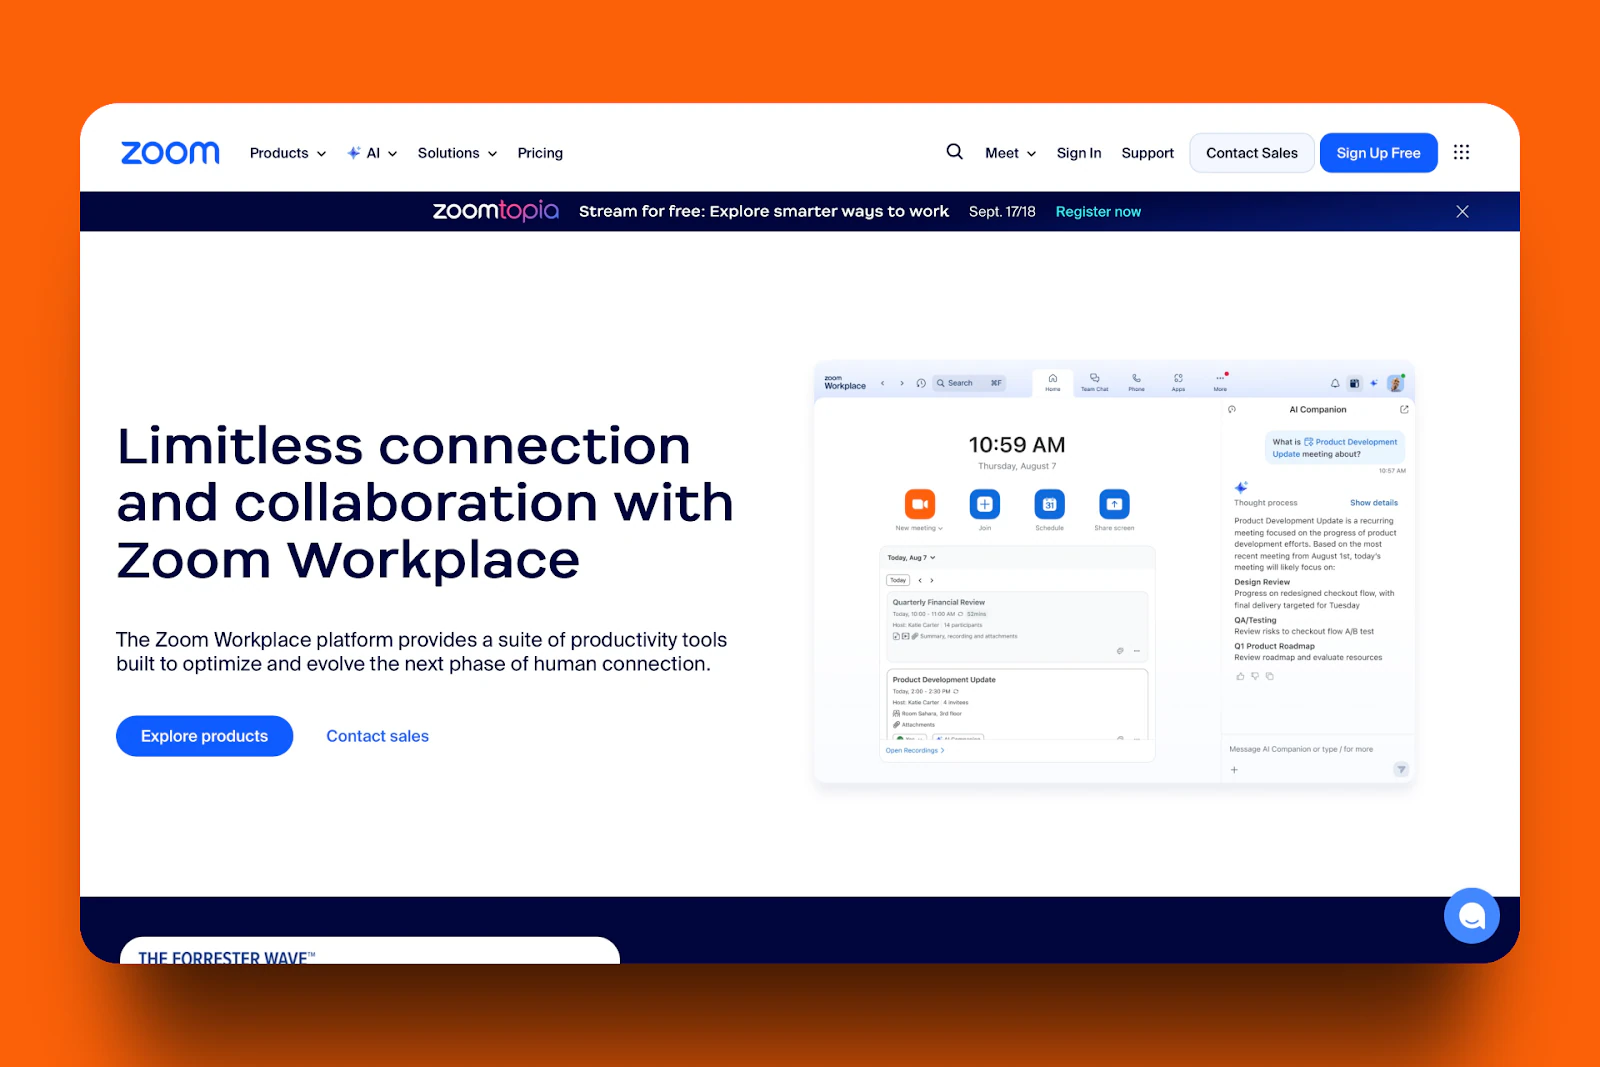Image resolution: width=1600 pixels, height=1067 pixels.
Task: Dismiss the Zoomtopia announcement banner
Action: (1462, 212)
